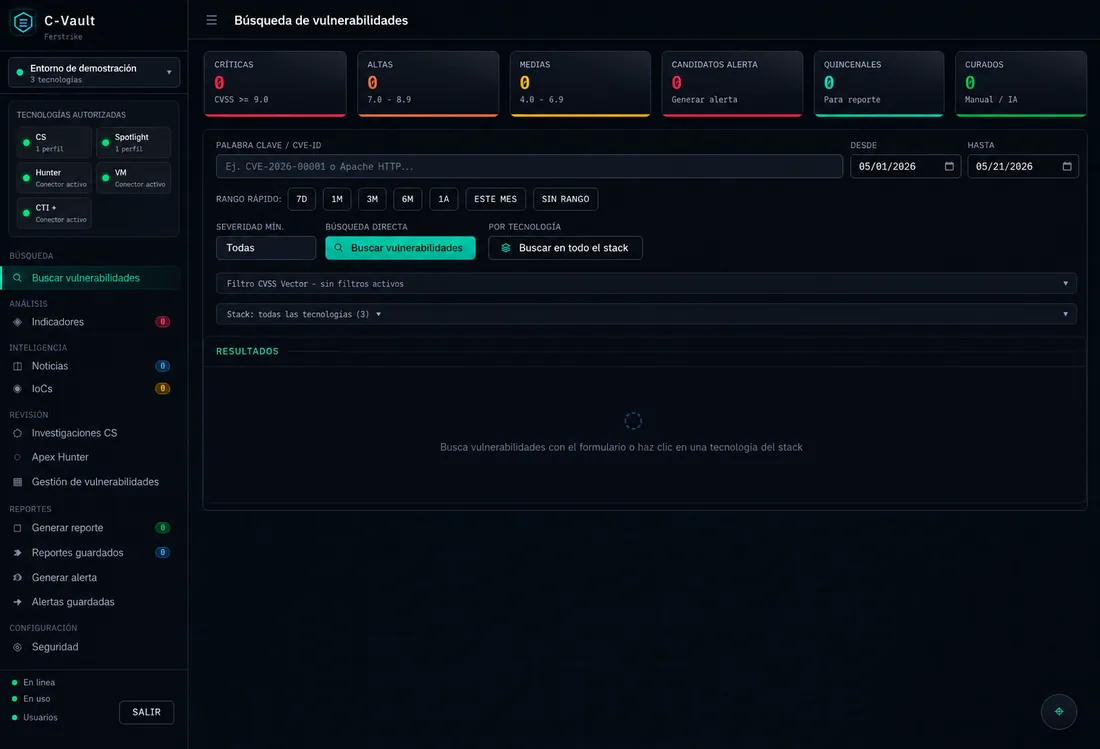The height and width of the screenshot is (749, 1100).
Task: Click the Hasta date field 05/21/2026
Action: (1023, 166)
